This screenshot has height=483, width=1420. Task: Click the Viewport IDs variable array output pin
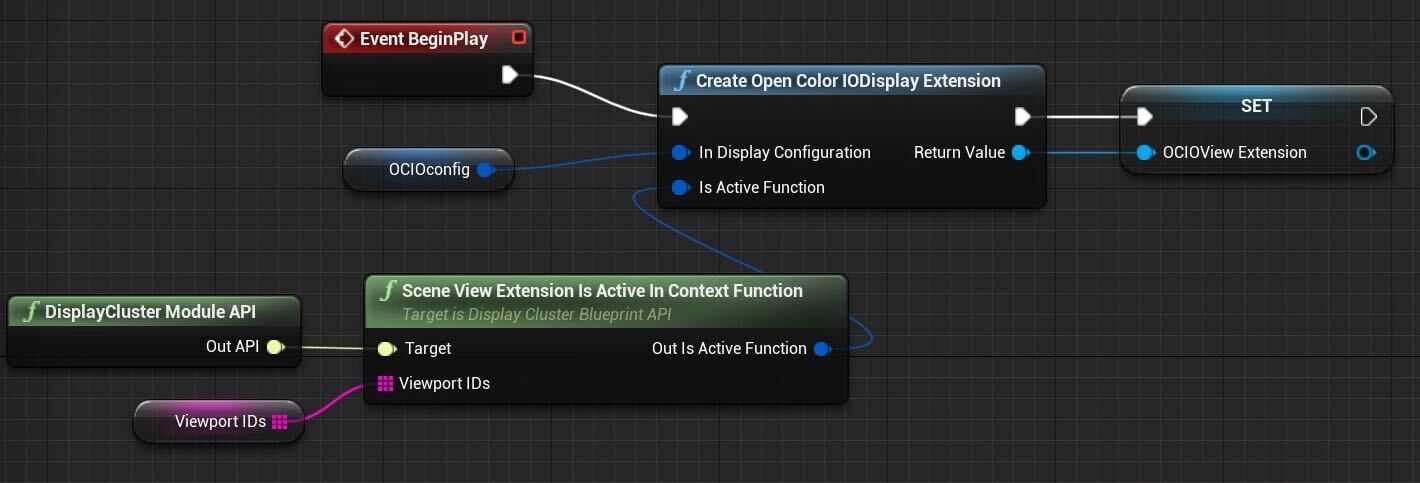tap(280, 421)
